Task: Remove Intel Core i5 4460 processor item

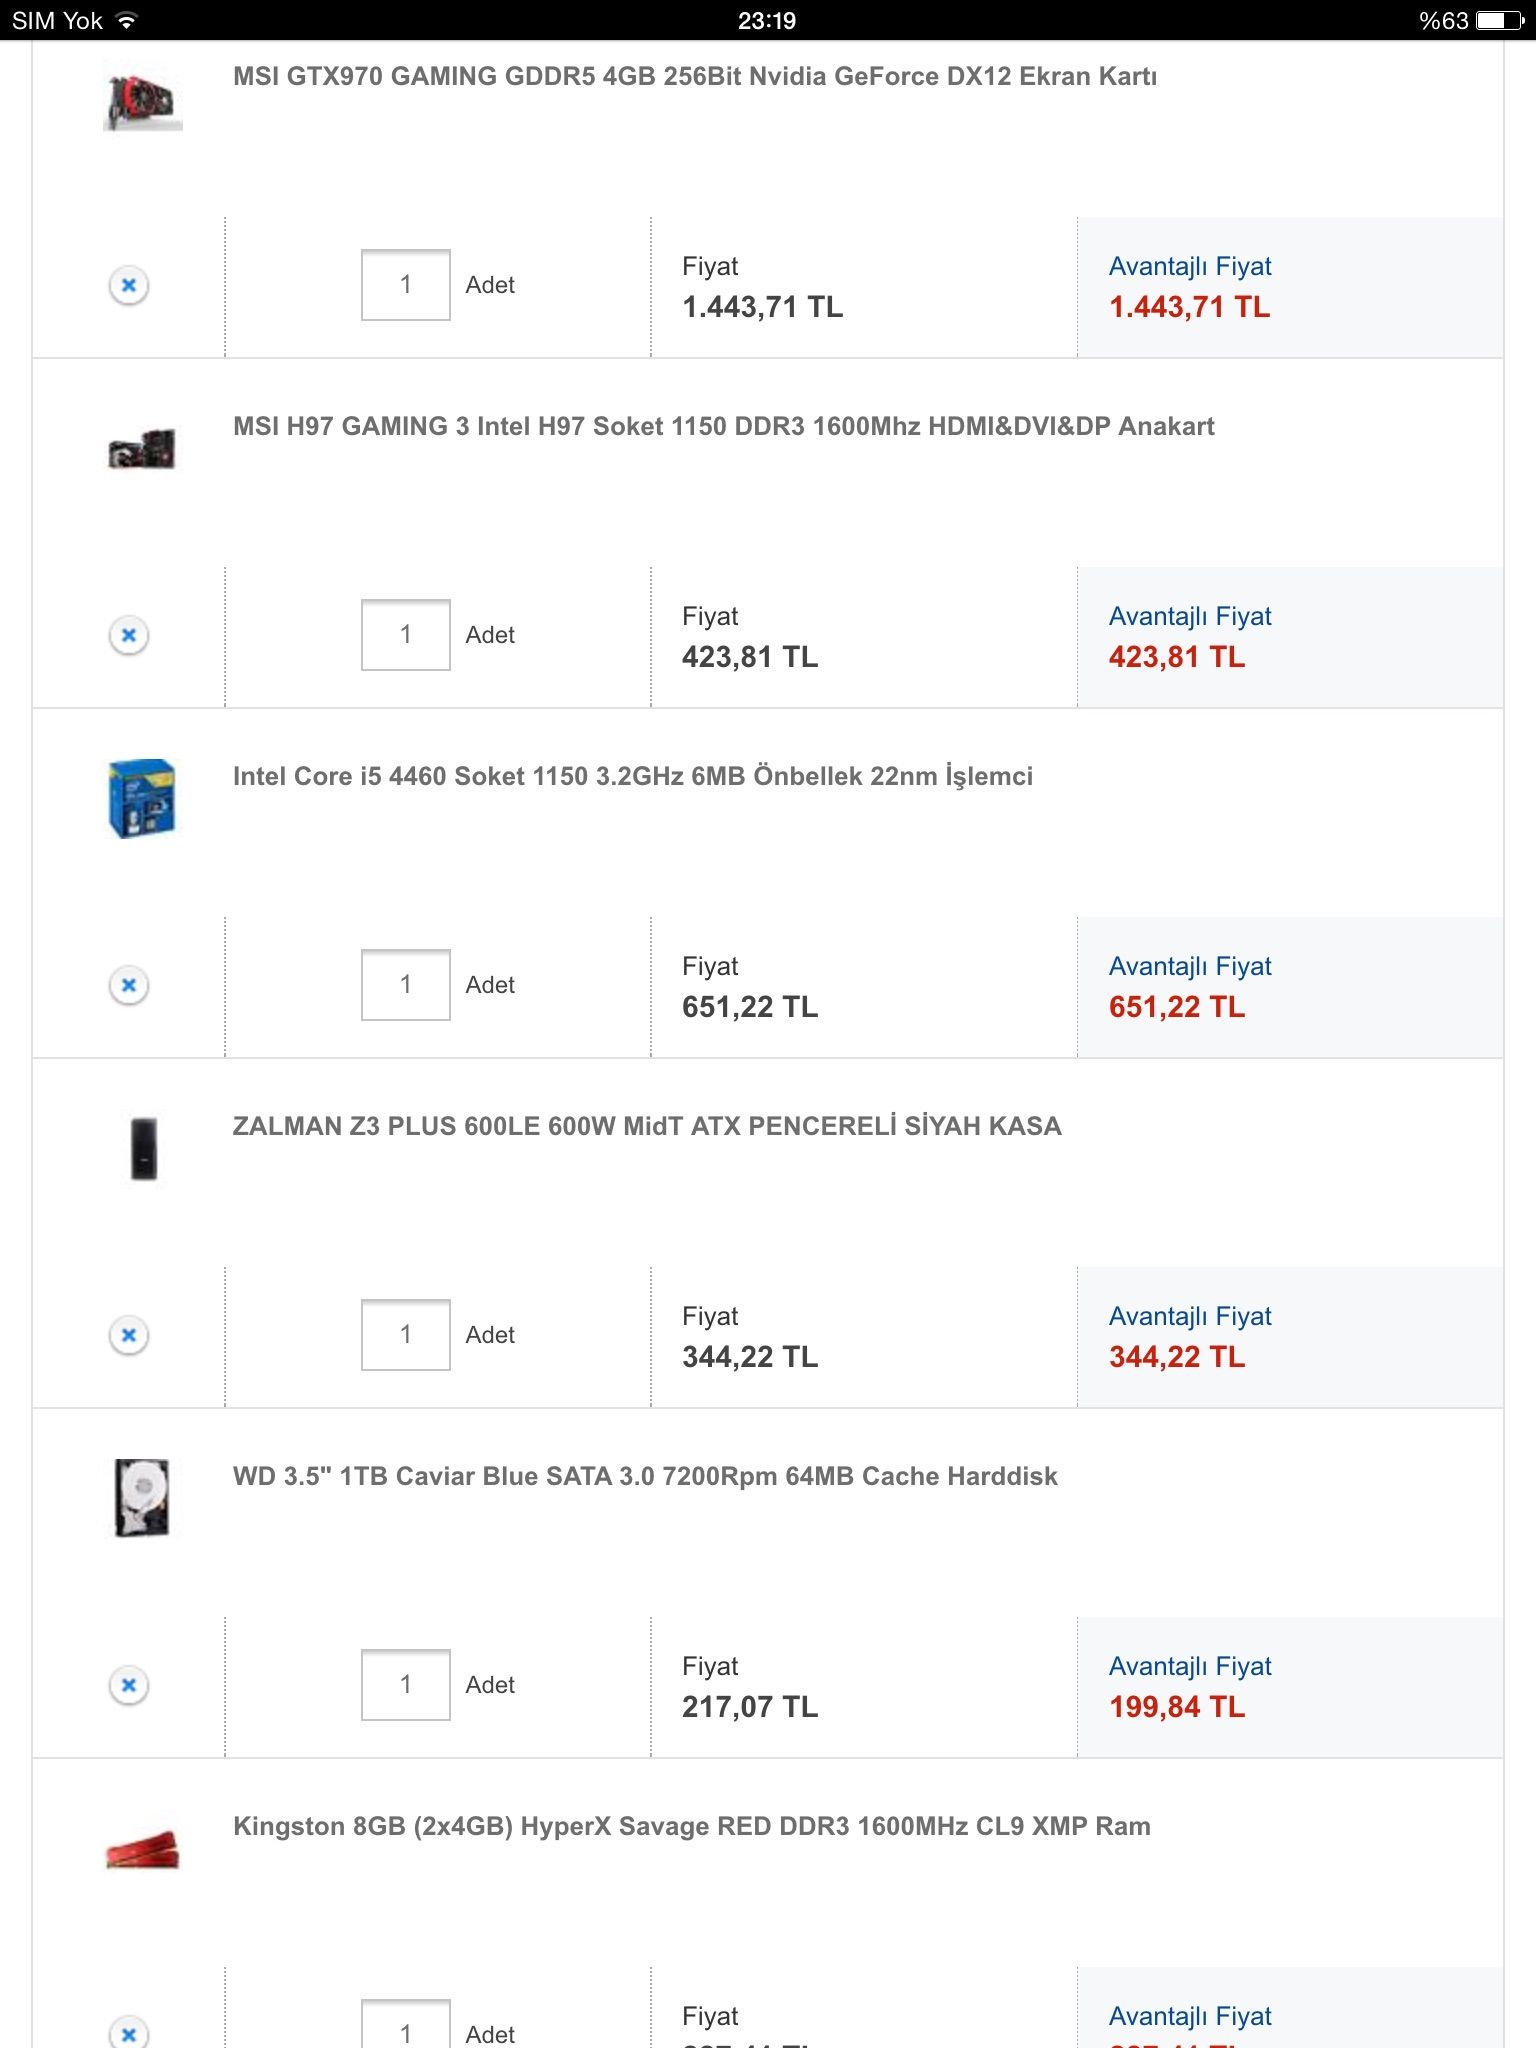Action: (129, 985)
